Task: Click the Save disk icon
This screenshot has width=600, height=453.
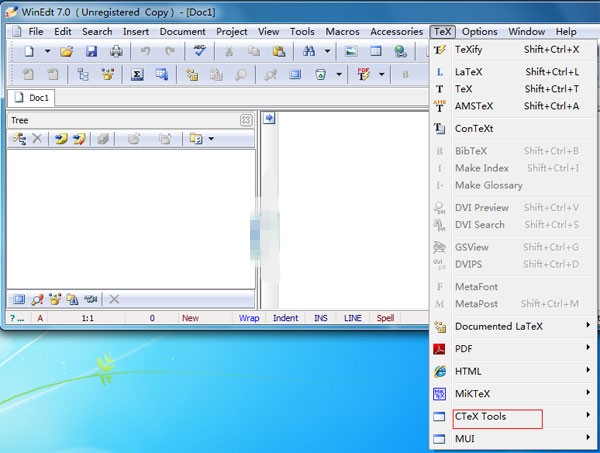Action: (91, 51)
